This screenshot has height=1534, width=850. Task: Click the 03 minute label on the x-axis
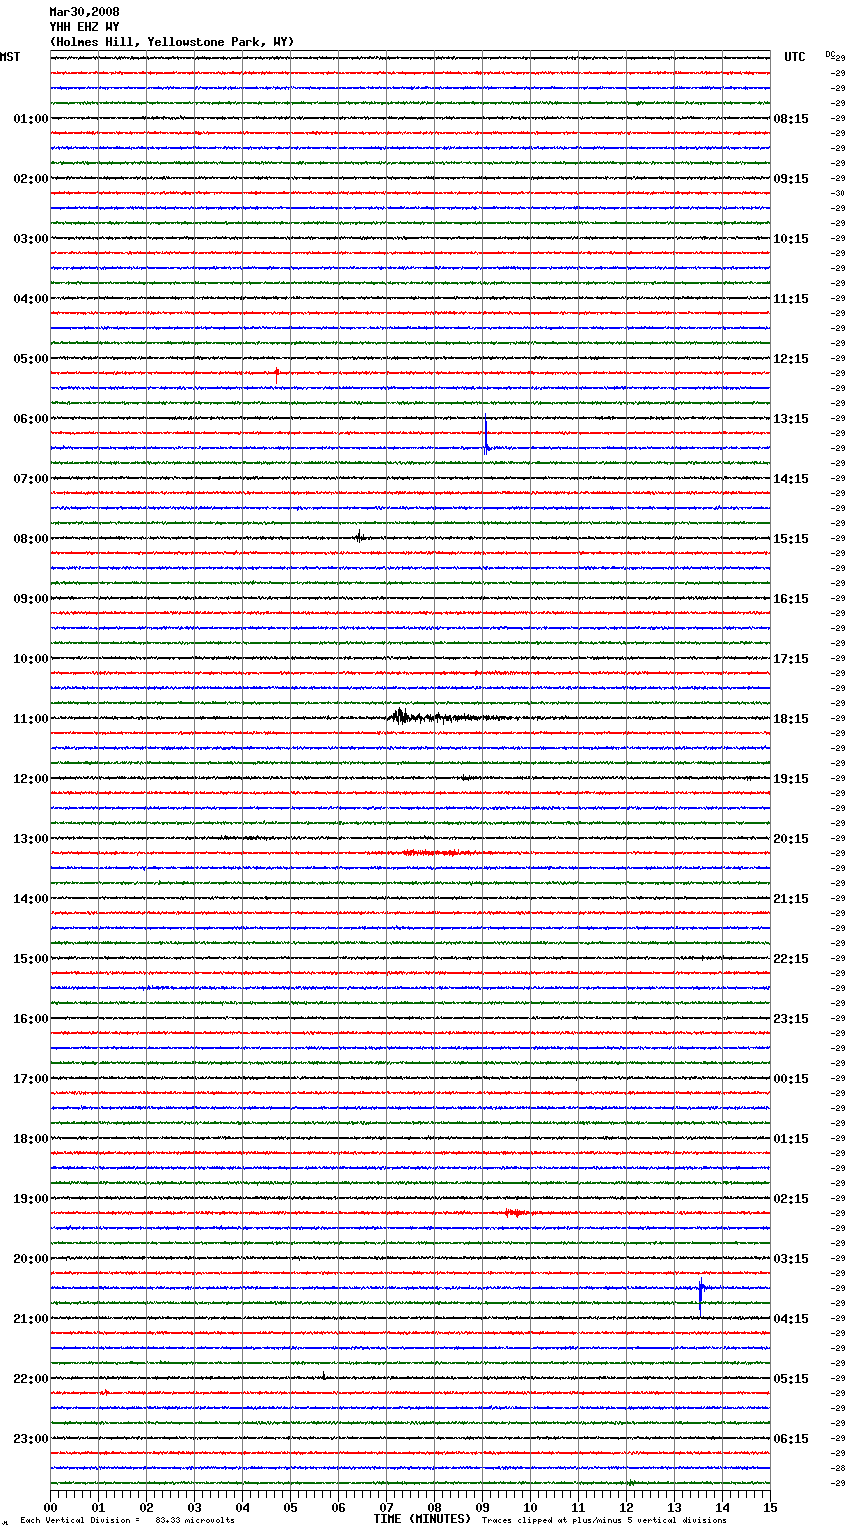pos(194,1508)
